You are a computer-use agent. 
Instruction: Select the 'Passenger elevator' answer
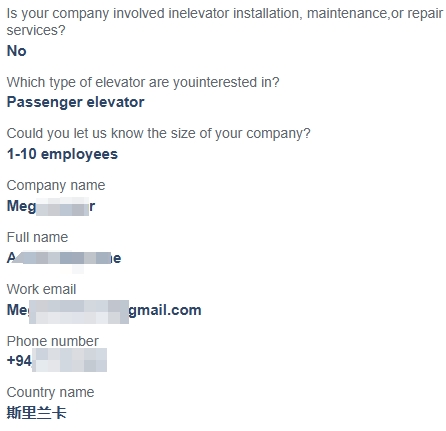(x=76, y=102)
